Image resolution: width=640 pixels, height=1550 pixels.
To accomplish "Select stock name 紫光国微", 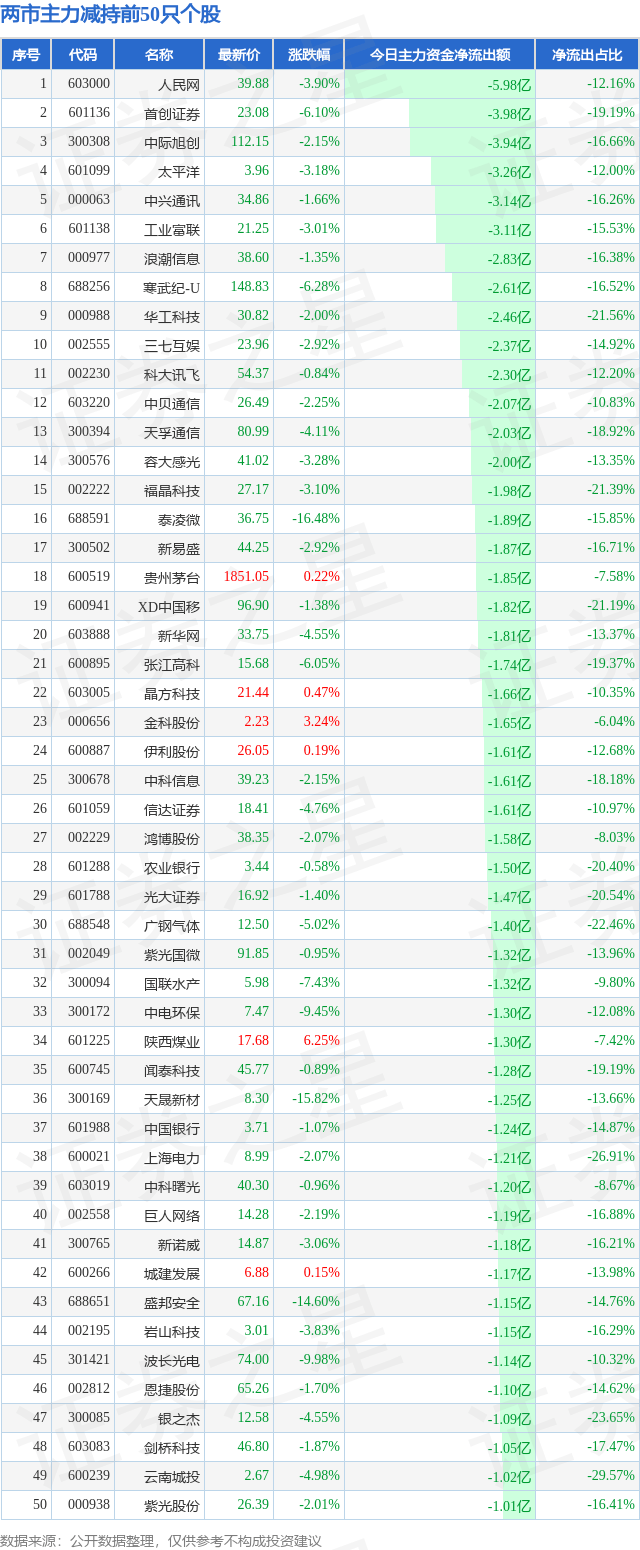I will (172, 955).
